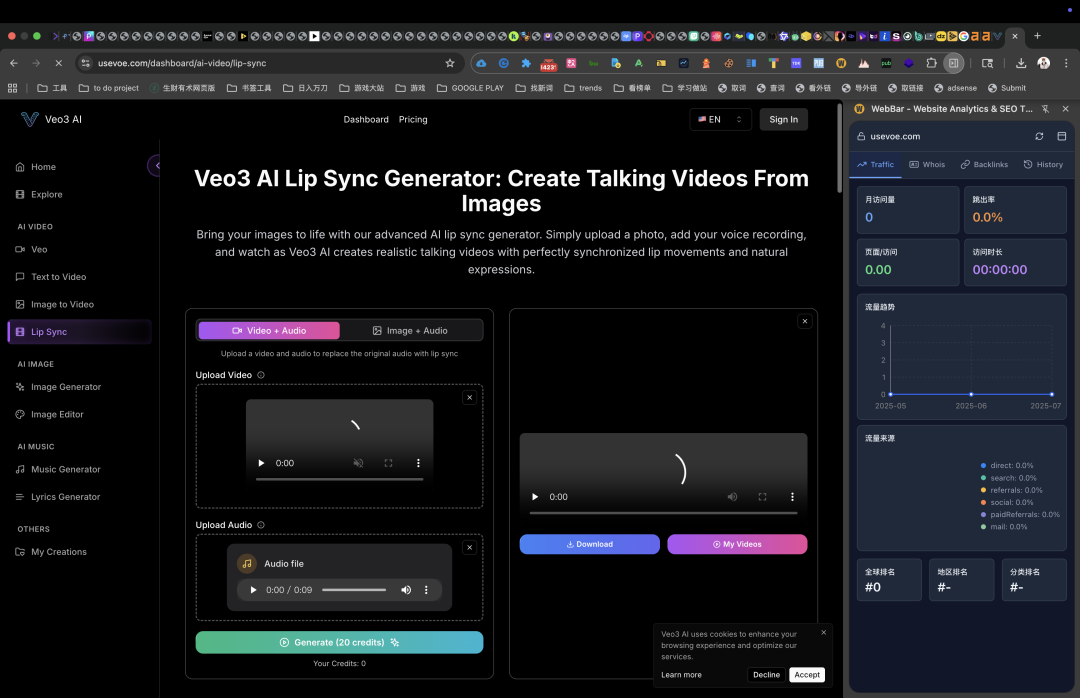Open the browser downloads
1080x698 pixels.
[x=1021, y=63]
